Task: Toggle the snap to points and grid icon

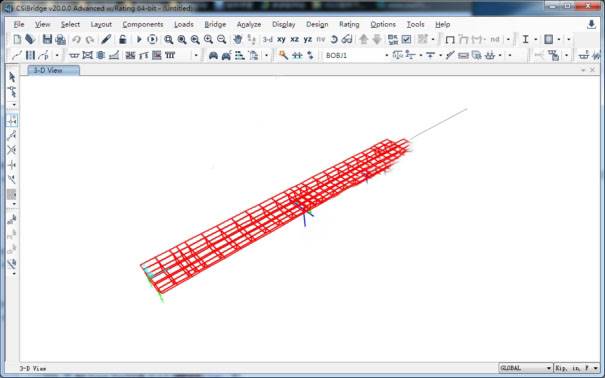Action: pyautogui.click(x=12, y=121)
